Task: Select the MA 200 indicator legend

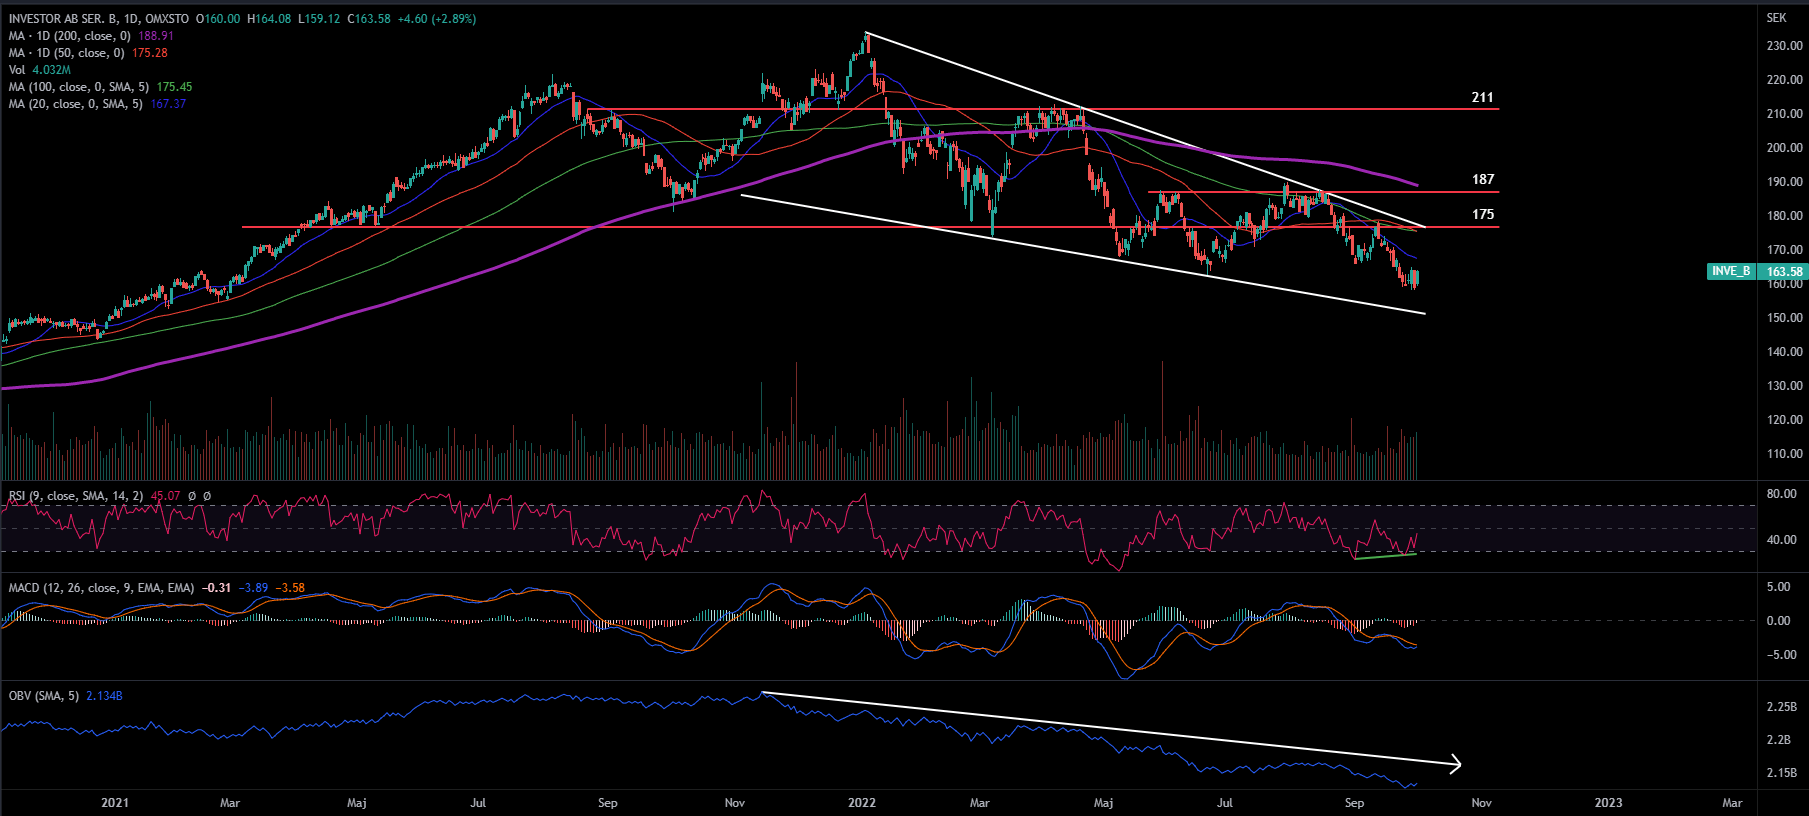Action: point(68,36)
